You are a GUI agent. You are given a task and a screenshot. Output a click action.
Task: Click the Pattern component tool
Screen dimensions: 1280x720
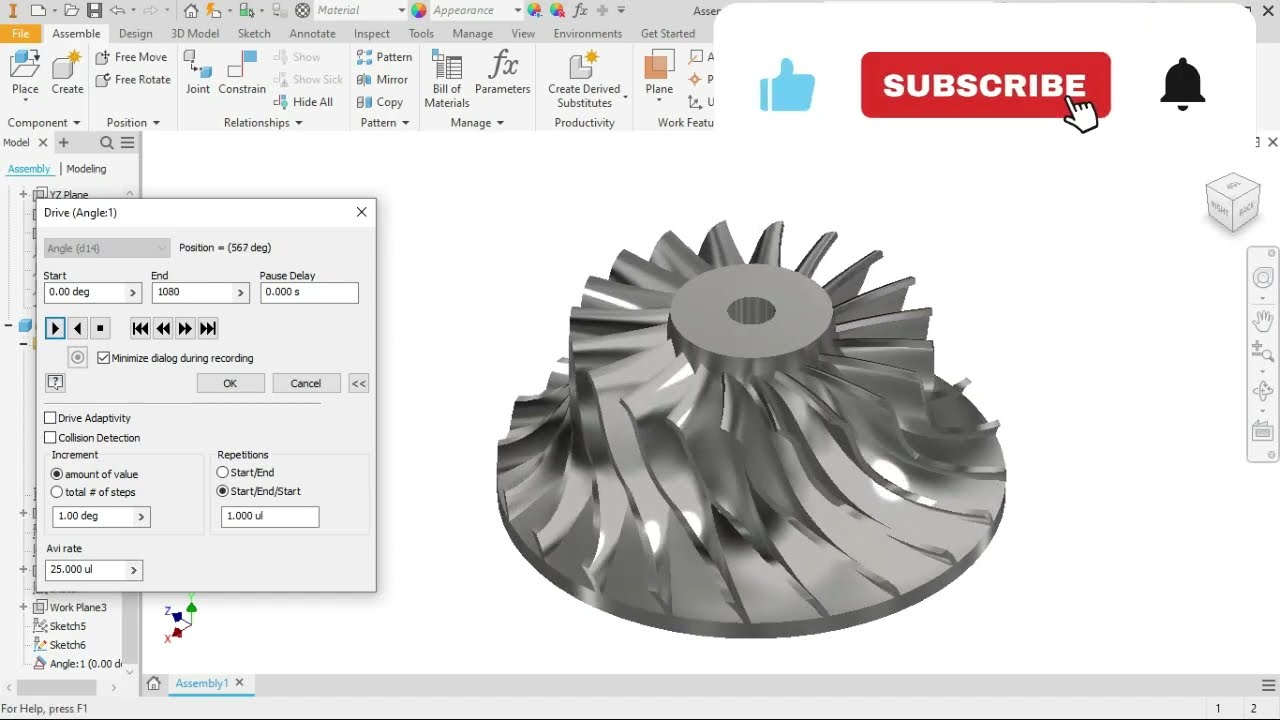click(x=385, y=57)
